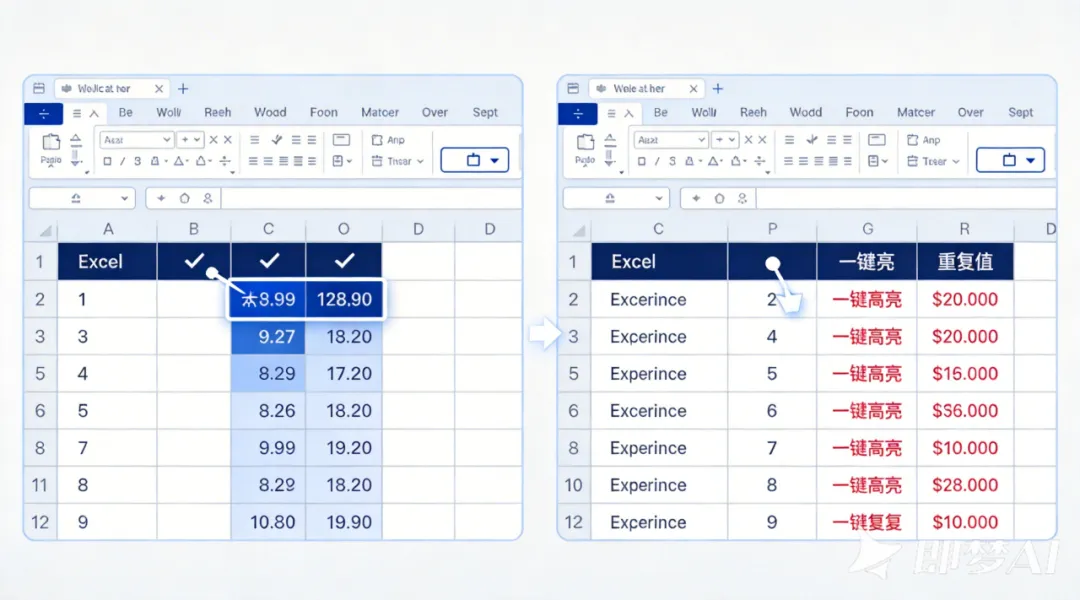Viewport: 1080px width, 600px height.
Task: Expand the 'Tnsar' dropdown in left ribbon
Action: point(398,161)
